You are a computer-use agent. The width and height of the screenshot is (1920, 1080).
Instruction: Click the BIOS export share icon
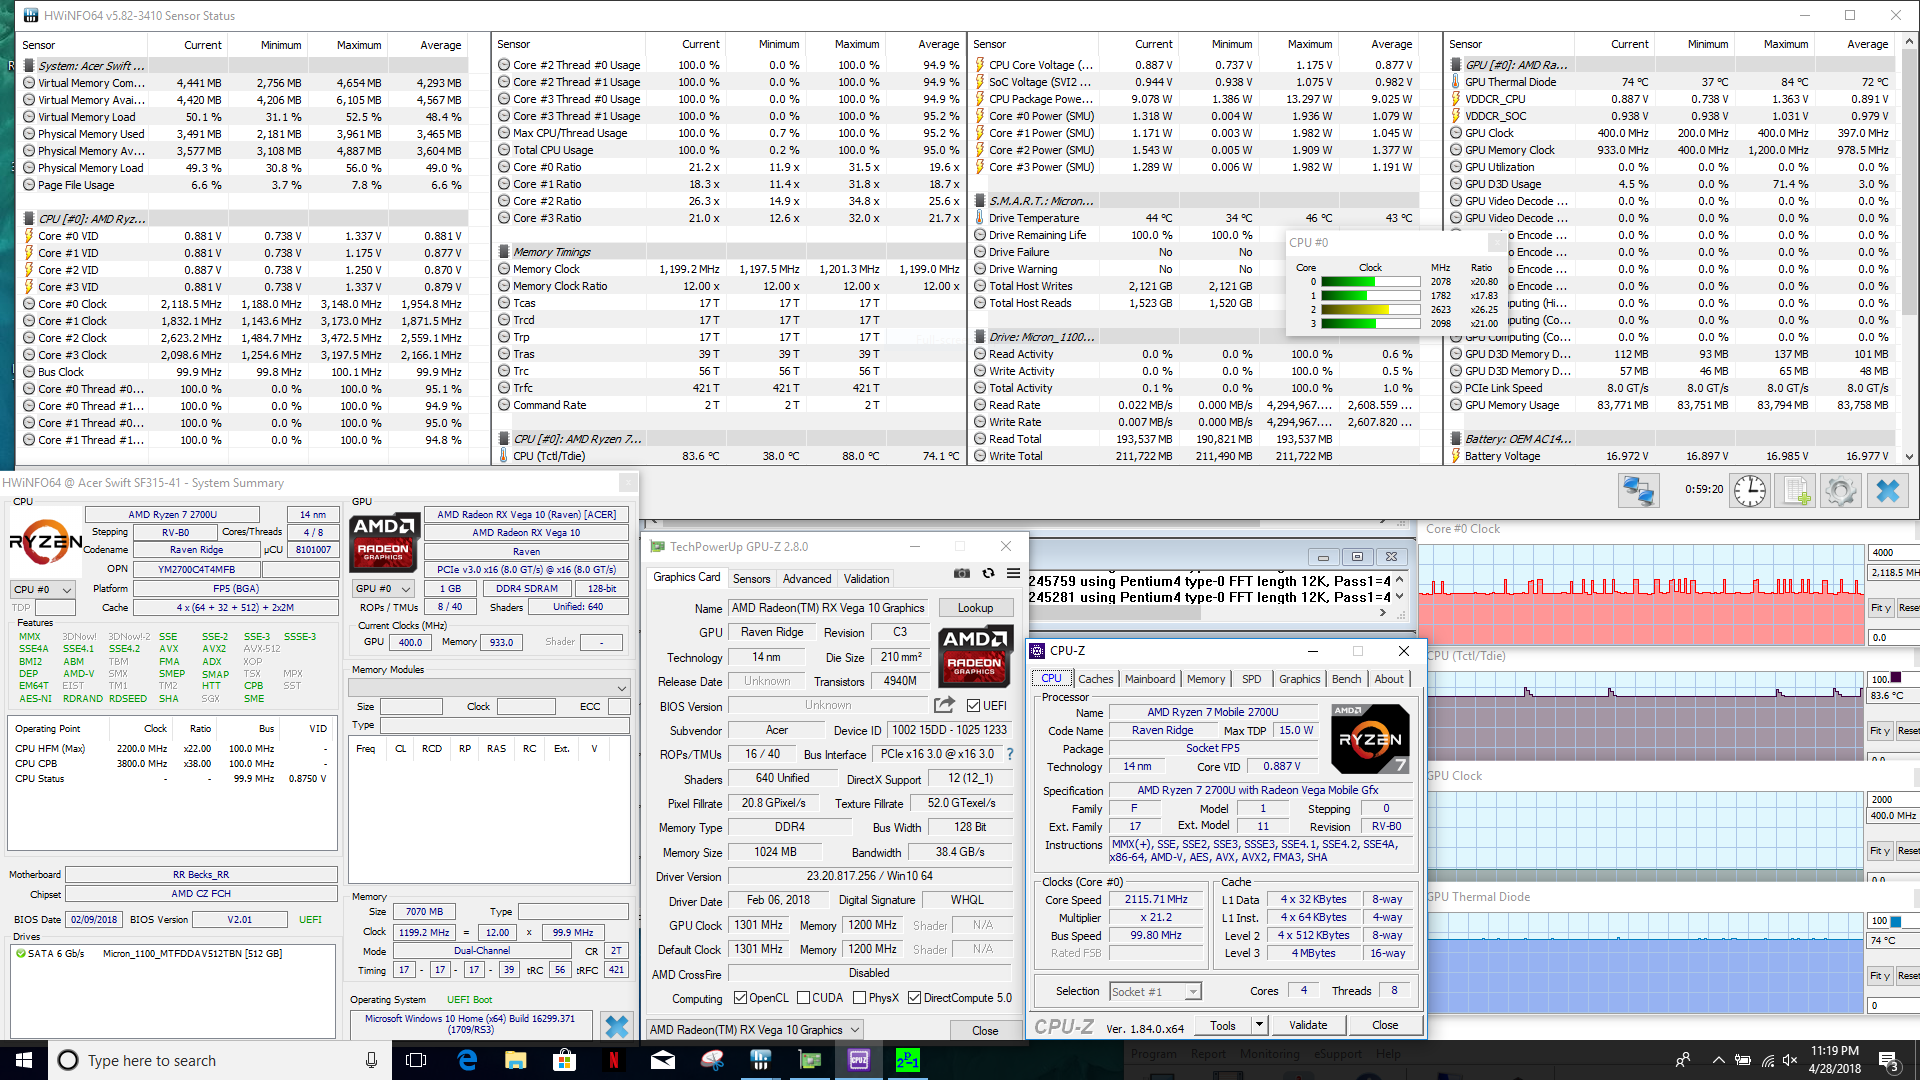944,705
